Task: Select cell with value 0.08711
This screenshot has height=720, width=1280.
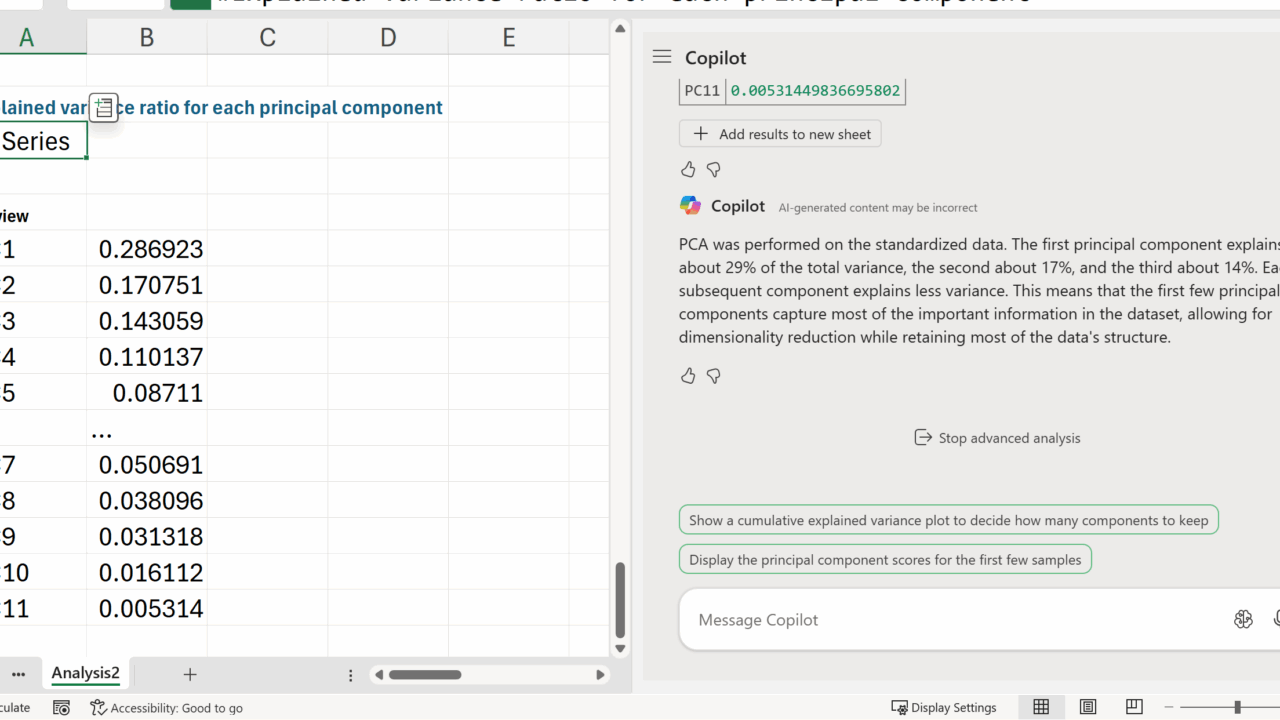Action: click(147, 393)
